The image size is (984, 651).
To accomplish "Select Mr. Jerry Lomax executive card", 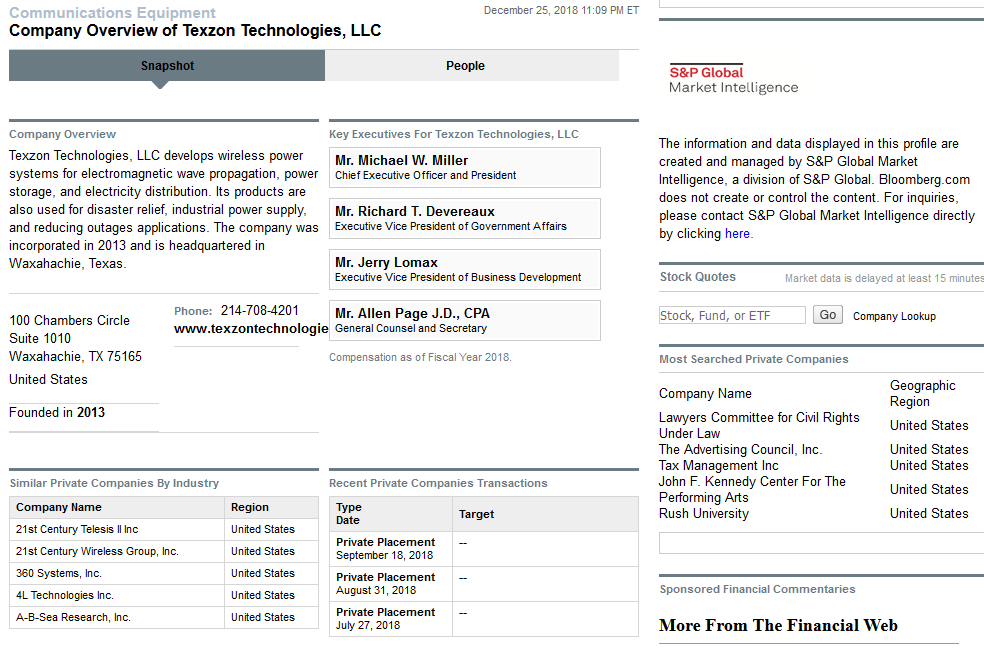I will tap(464, 269).
